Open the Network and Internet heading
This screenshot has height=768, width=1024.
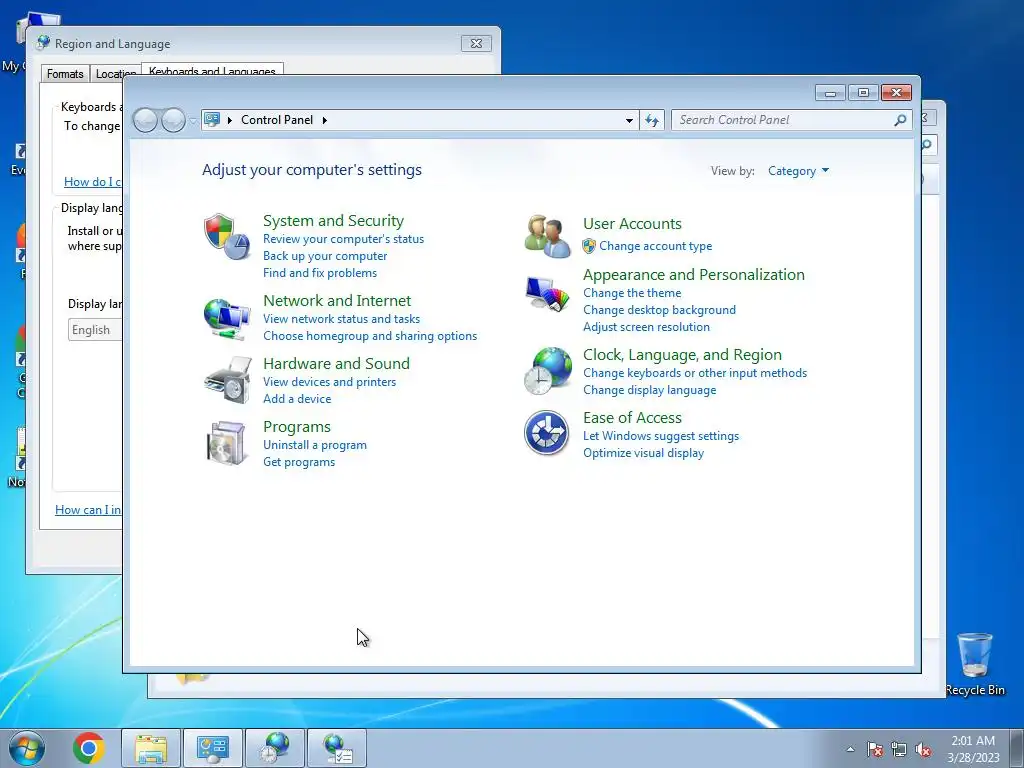point(337,300)
